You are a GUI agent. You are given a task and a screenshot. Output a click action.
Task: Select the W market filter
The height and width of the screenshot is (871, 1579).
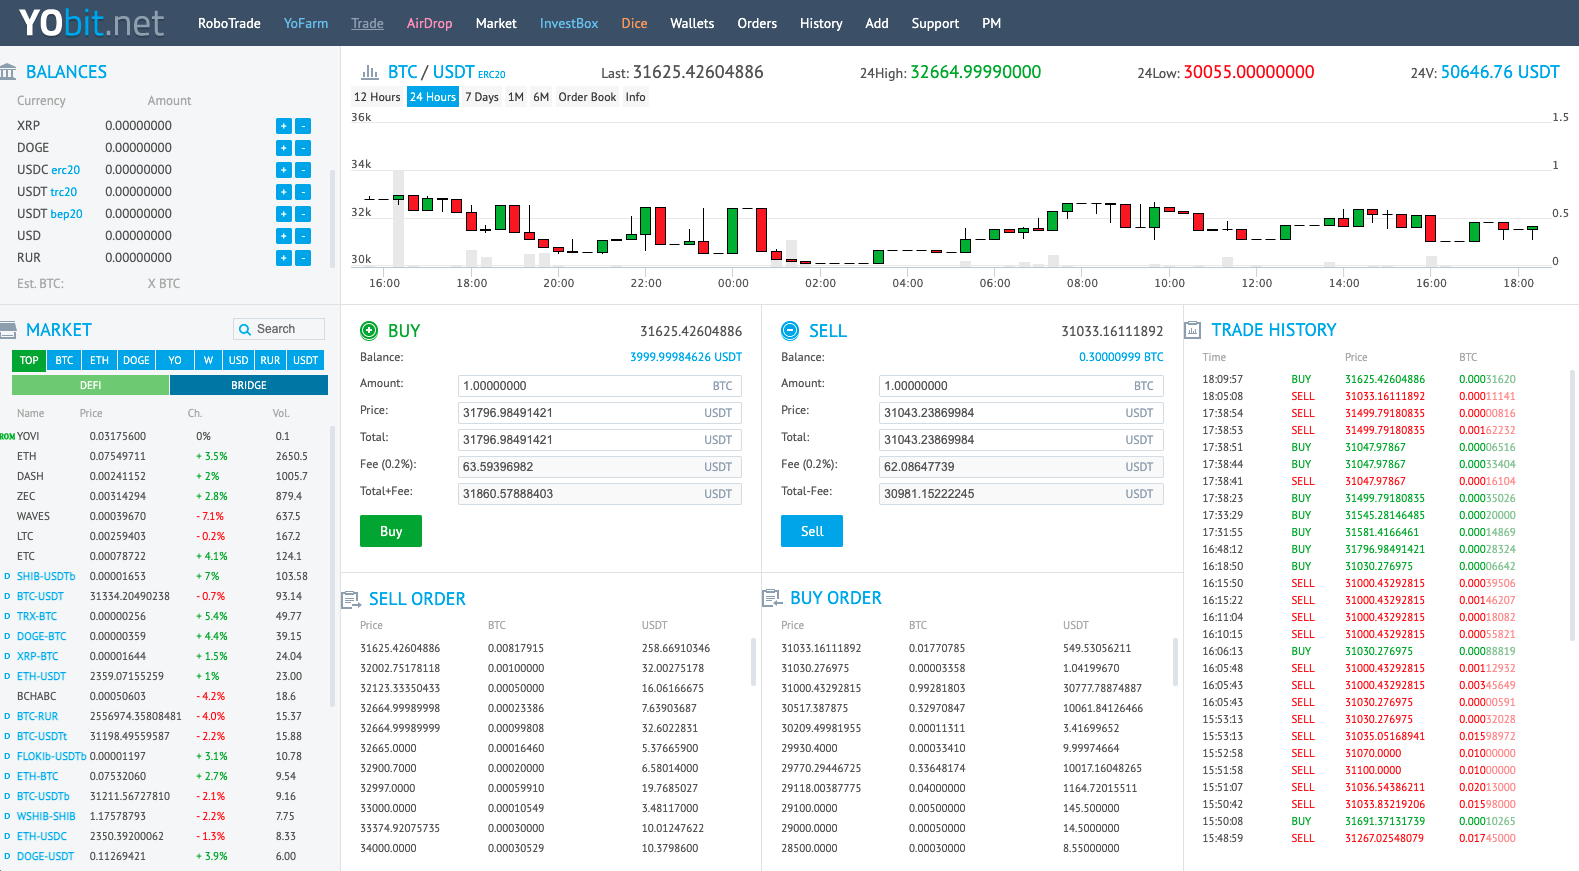208,360
